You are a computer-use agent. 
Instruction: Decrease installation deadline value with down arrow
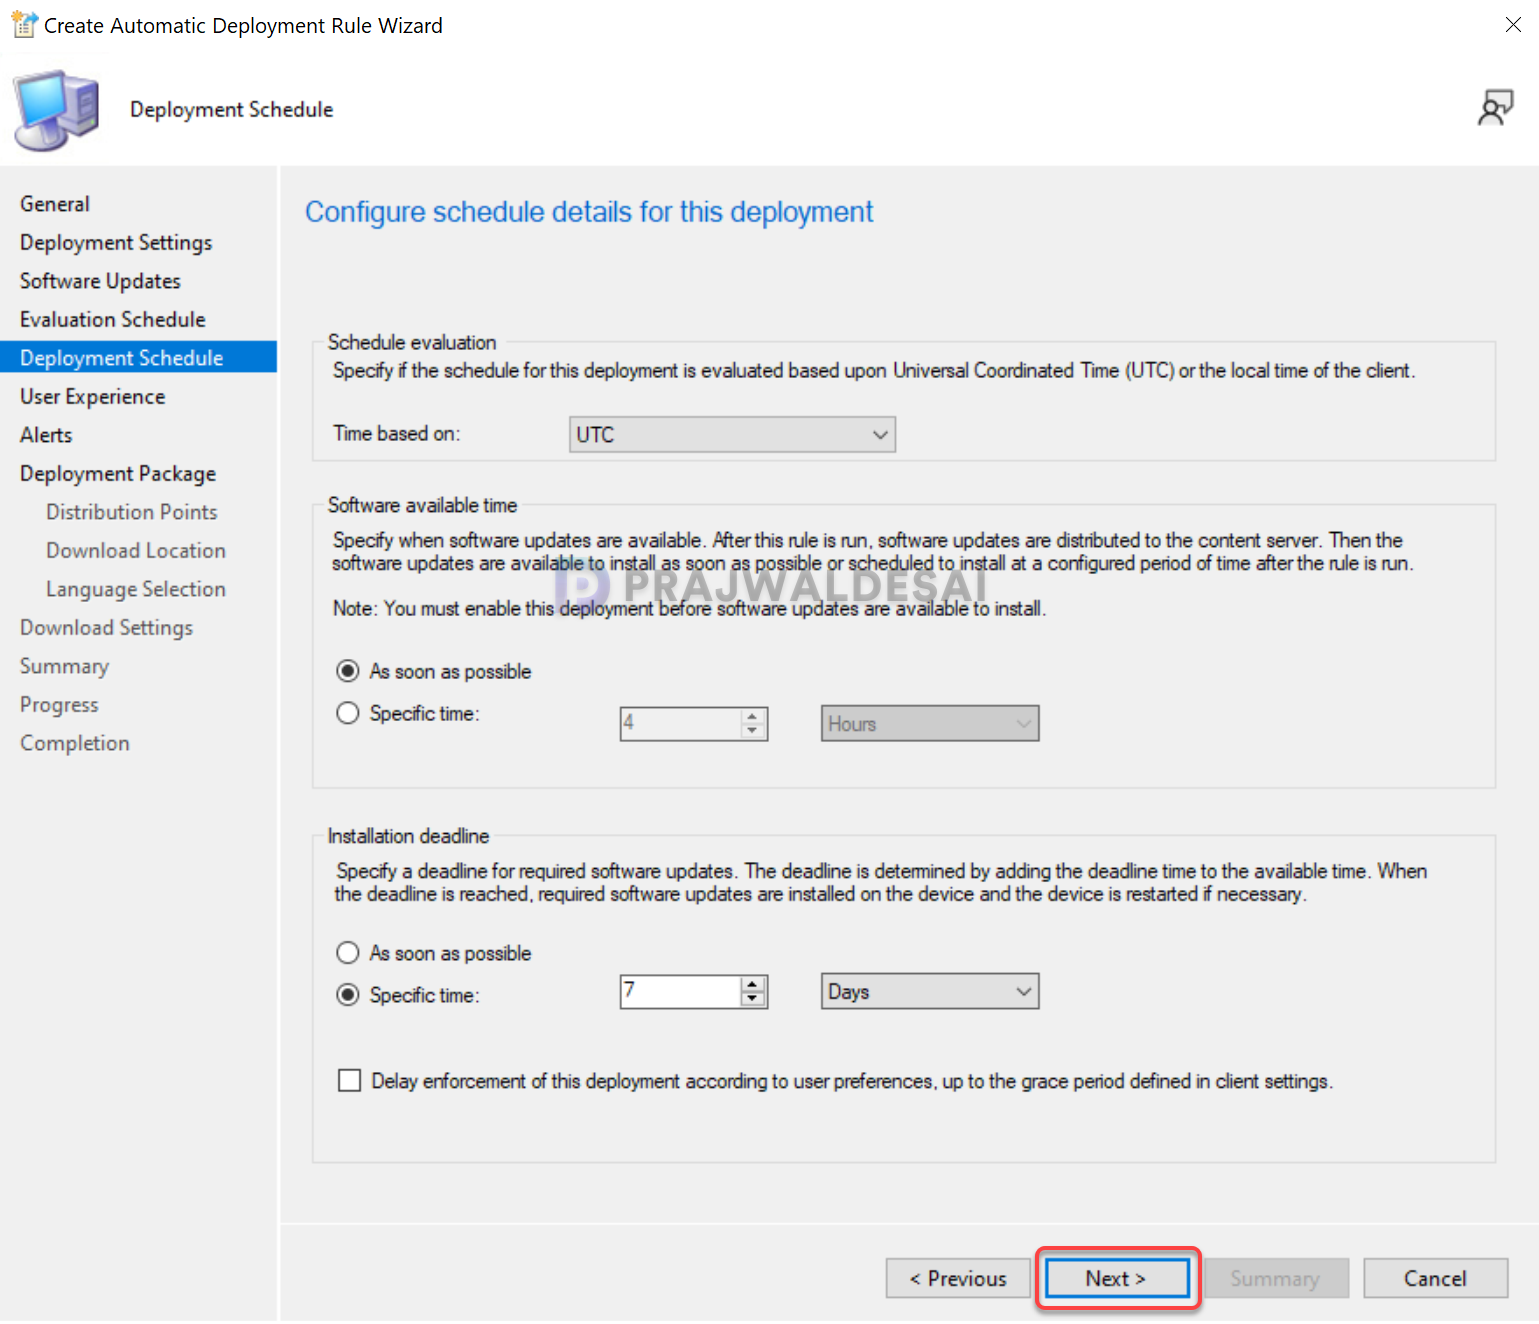pos(753,999)
